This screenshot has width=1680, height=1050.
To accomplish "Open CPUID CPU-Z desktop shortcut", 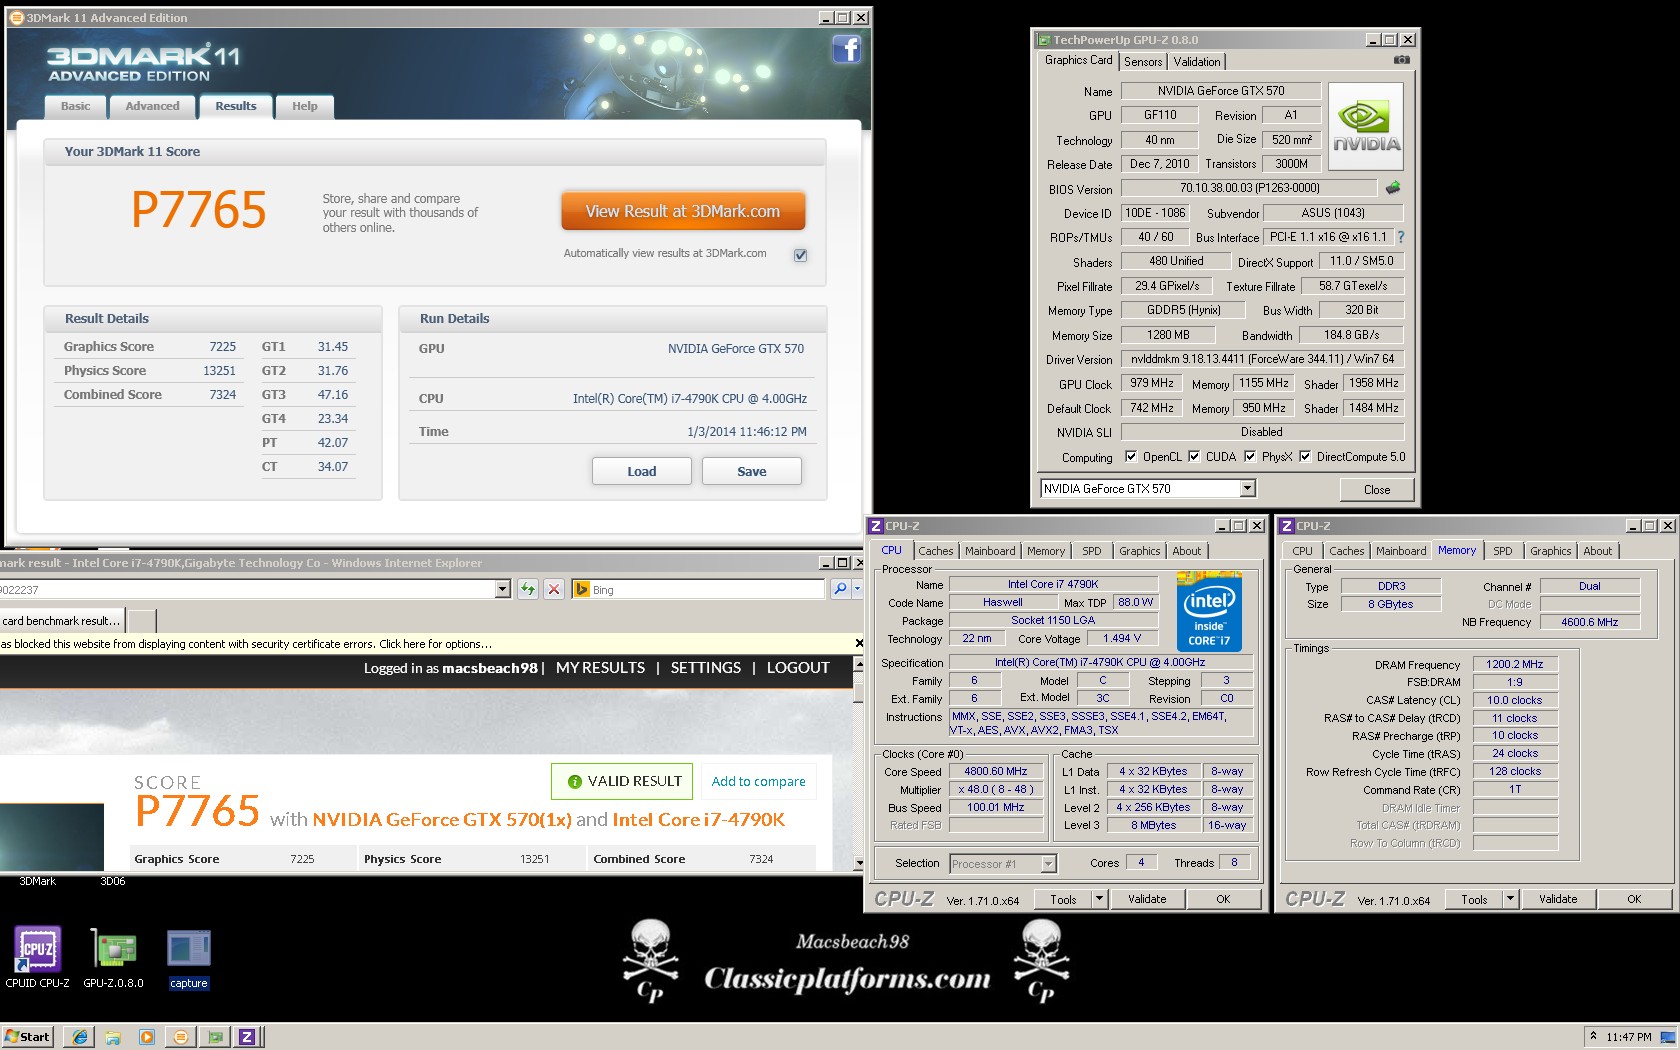I will [x=37, y=957].
